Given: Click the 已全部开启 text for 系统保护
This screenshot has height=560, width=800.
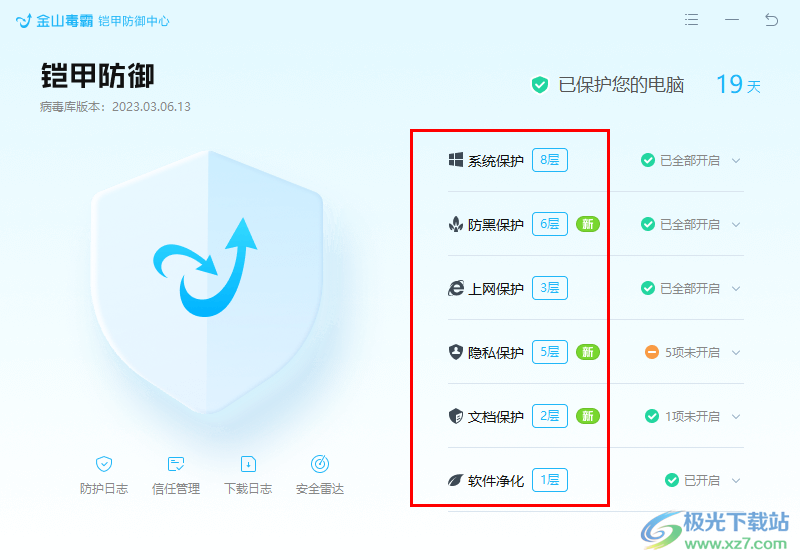Looking at the screenshot, I should (x=690, y=161).
